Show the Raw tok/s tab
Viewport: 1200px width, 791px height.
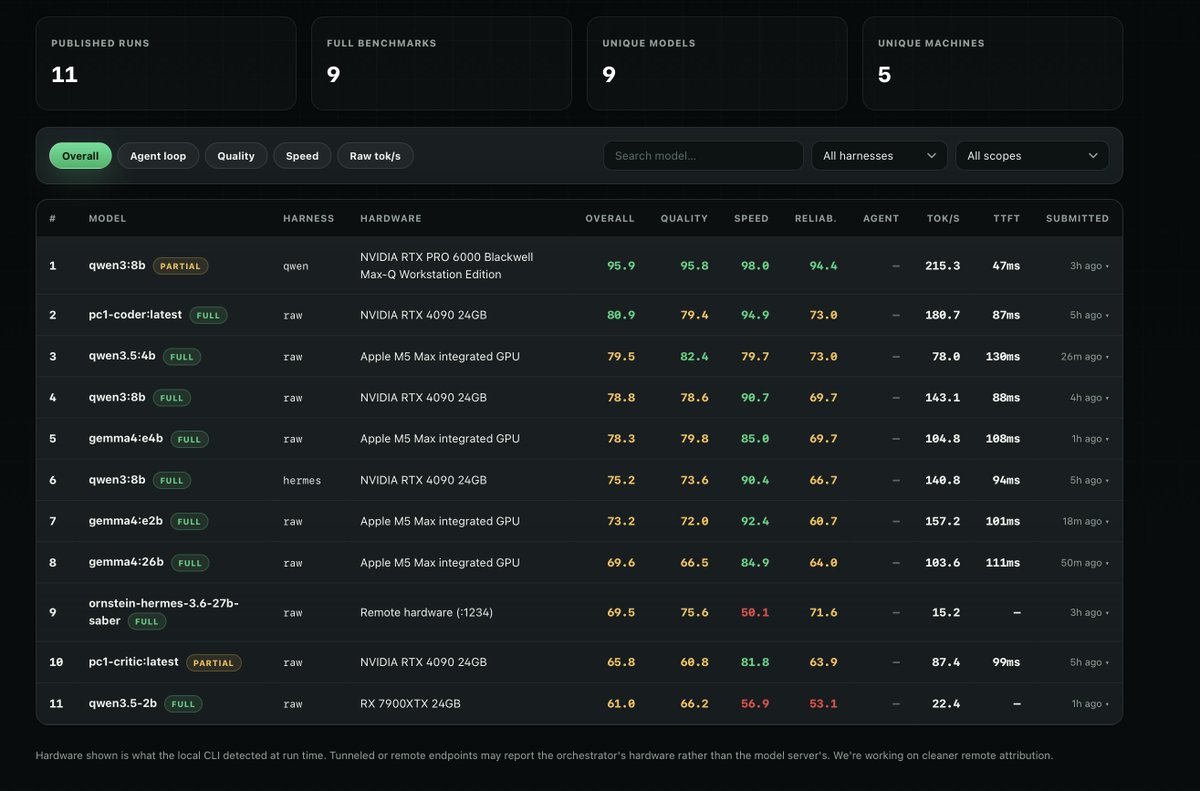[x=375, y=156]
